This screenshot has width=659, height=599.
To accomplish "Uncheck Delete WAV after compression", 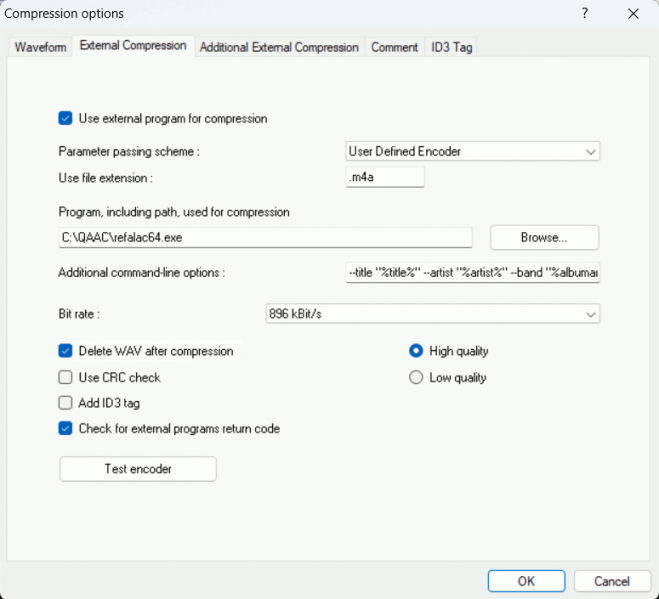I will coord(66,351).
